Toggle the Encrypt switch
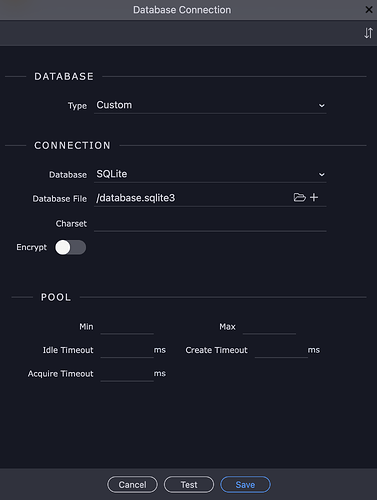377x500 pixels. [x=70, y=247]
